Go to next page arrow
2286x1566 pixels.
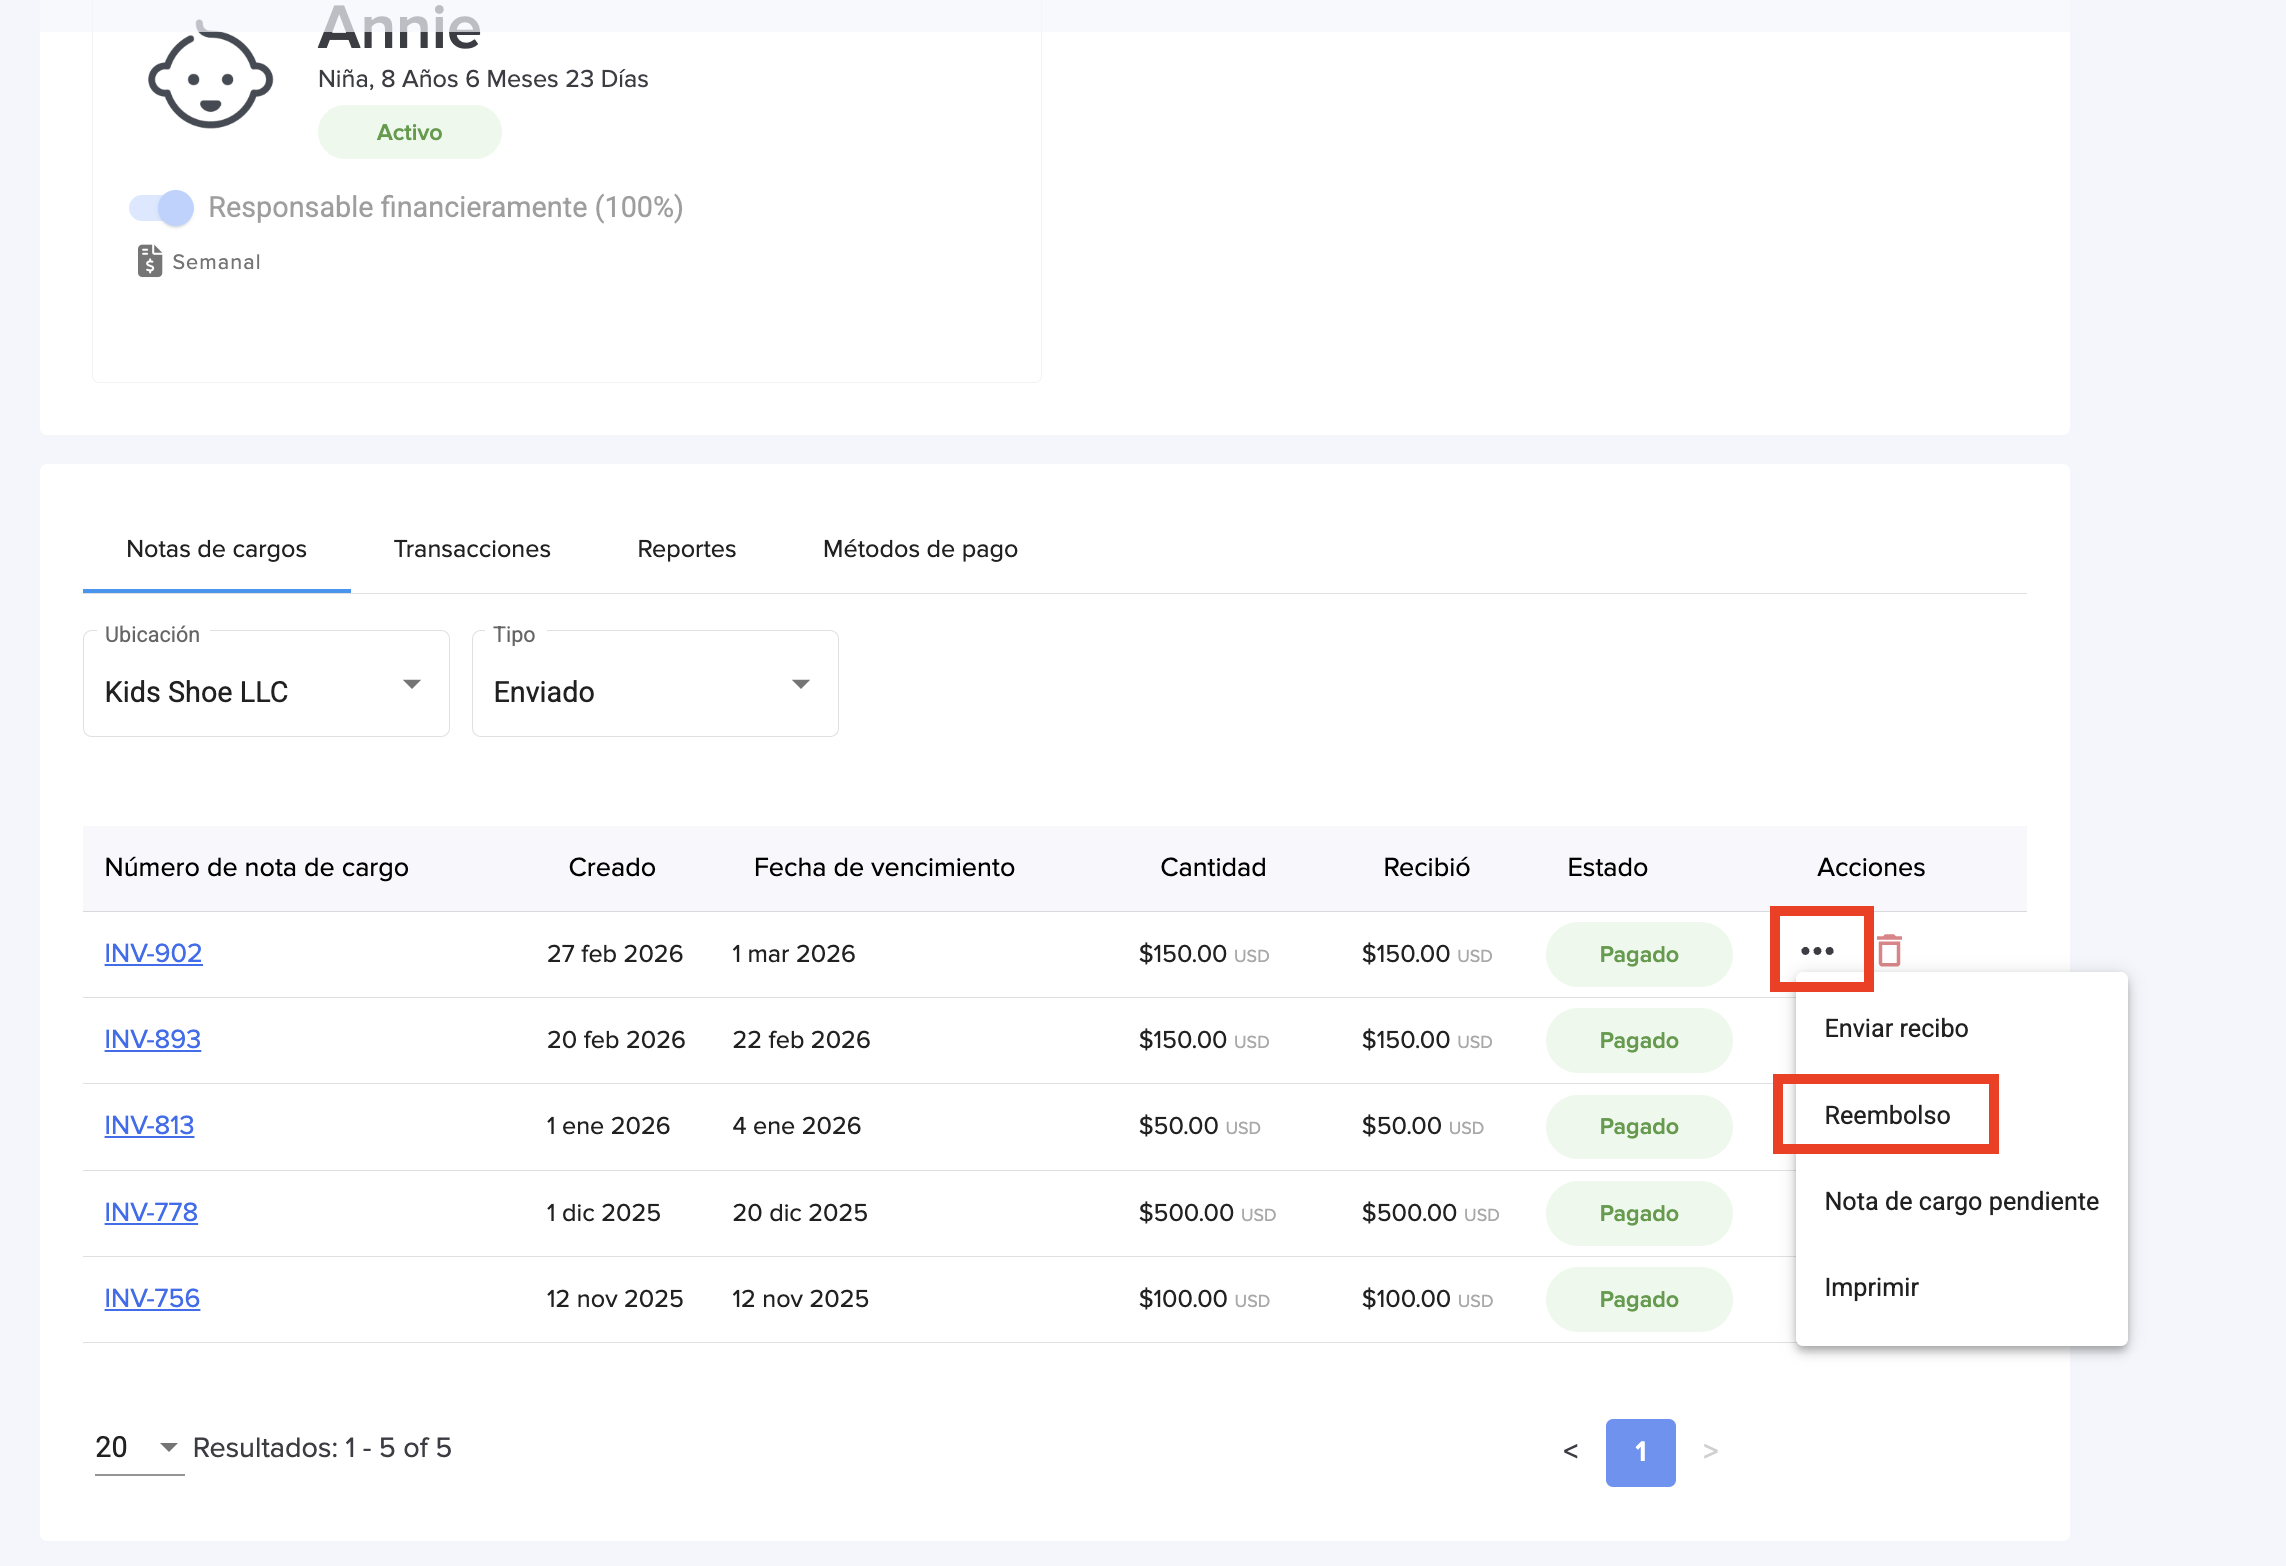1710,1451
